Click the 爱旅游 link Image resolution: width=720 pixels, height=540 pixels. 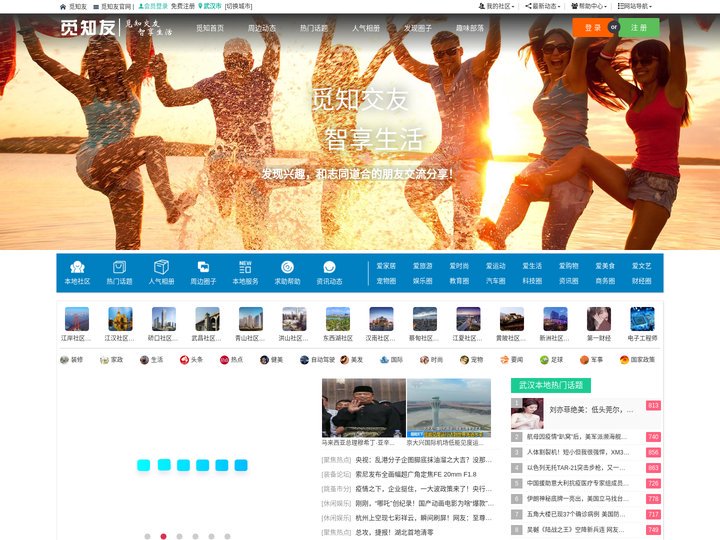point(422,266)
